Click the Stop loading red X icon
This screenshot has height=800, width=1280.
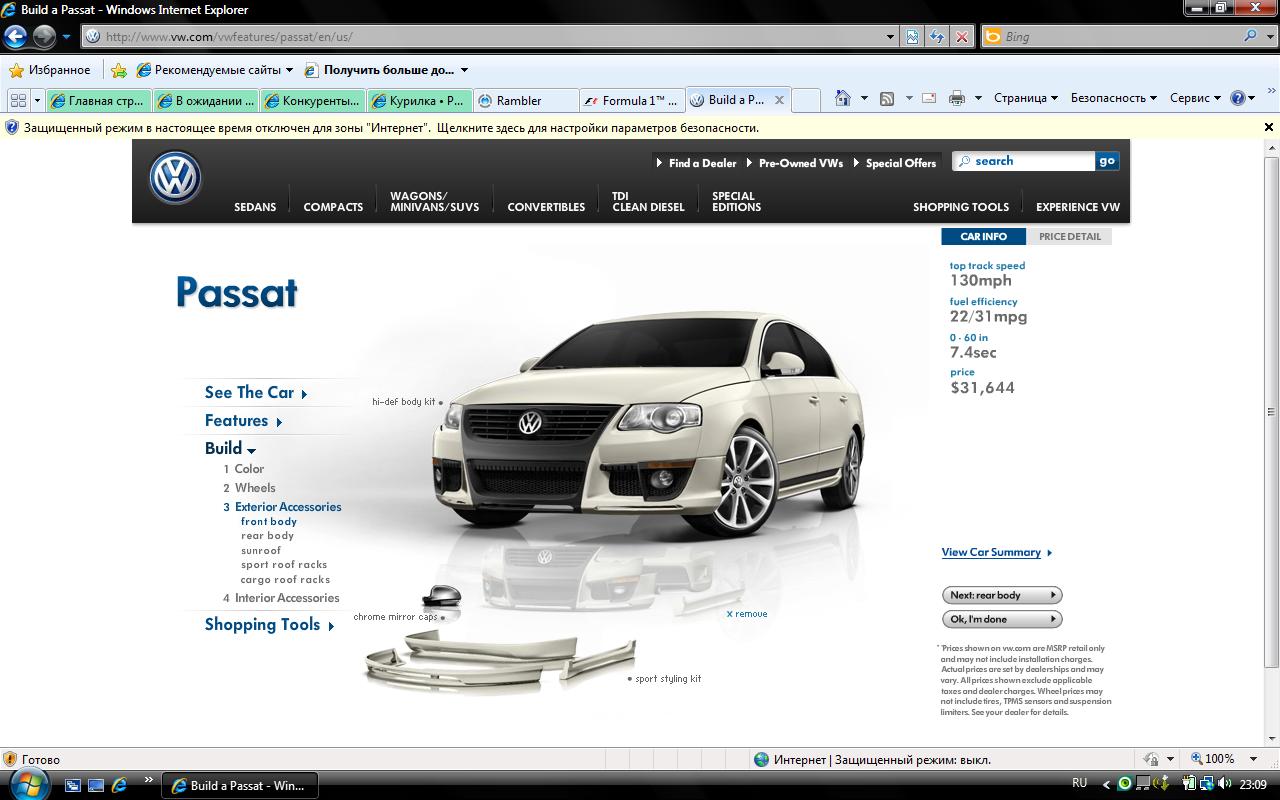coord(961,37)
